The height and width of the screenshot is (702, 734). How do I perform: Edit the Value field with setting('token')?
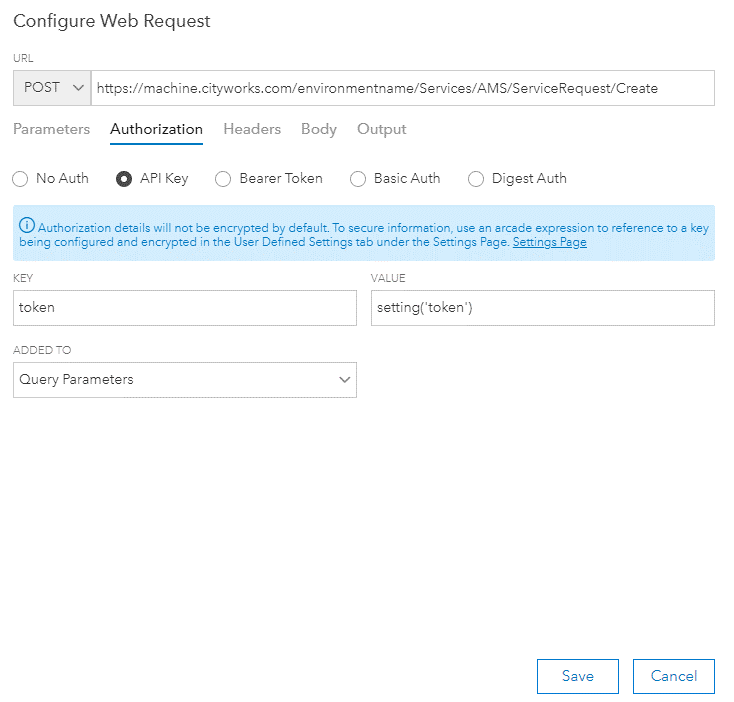543,308
